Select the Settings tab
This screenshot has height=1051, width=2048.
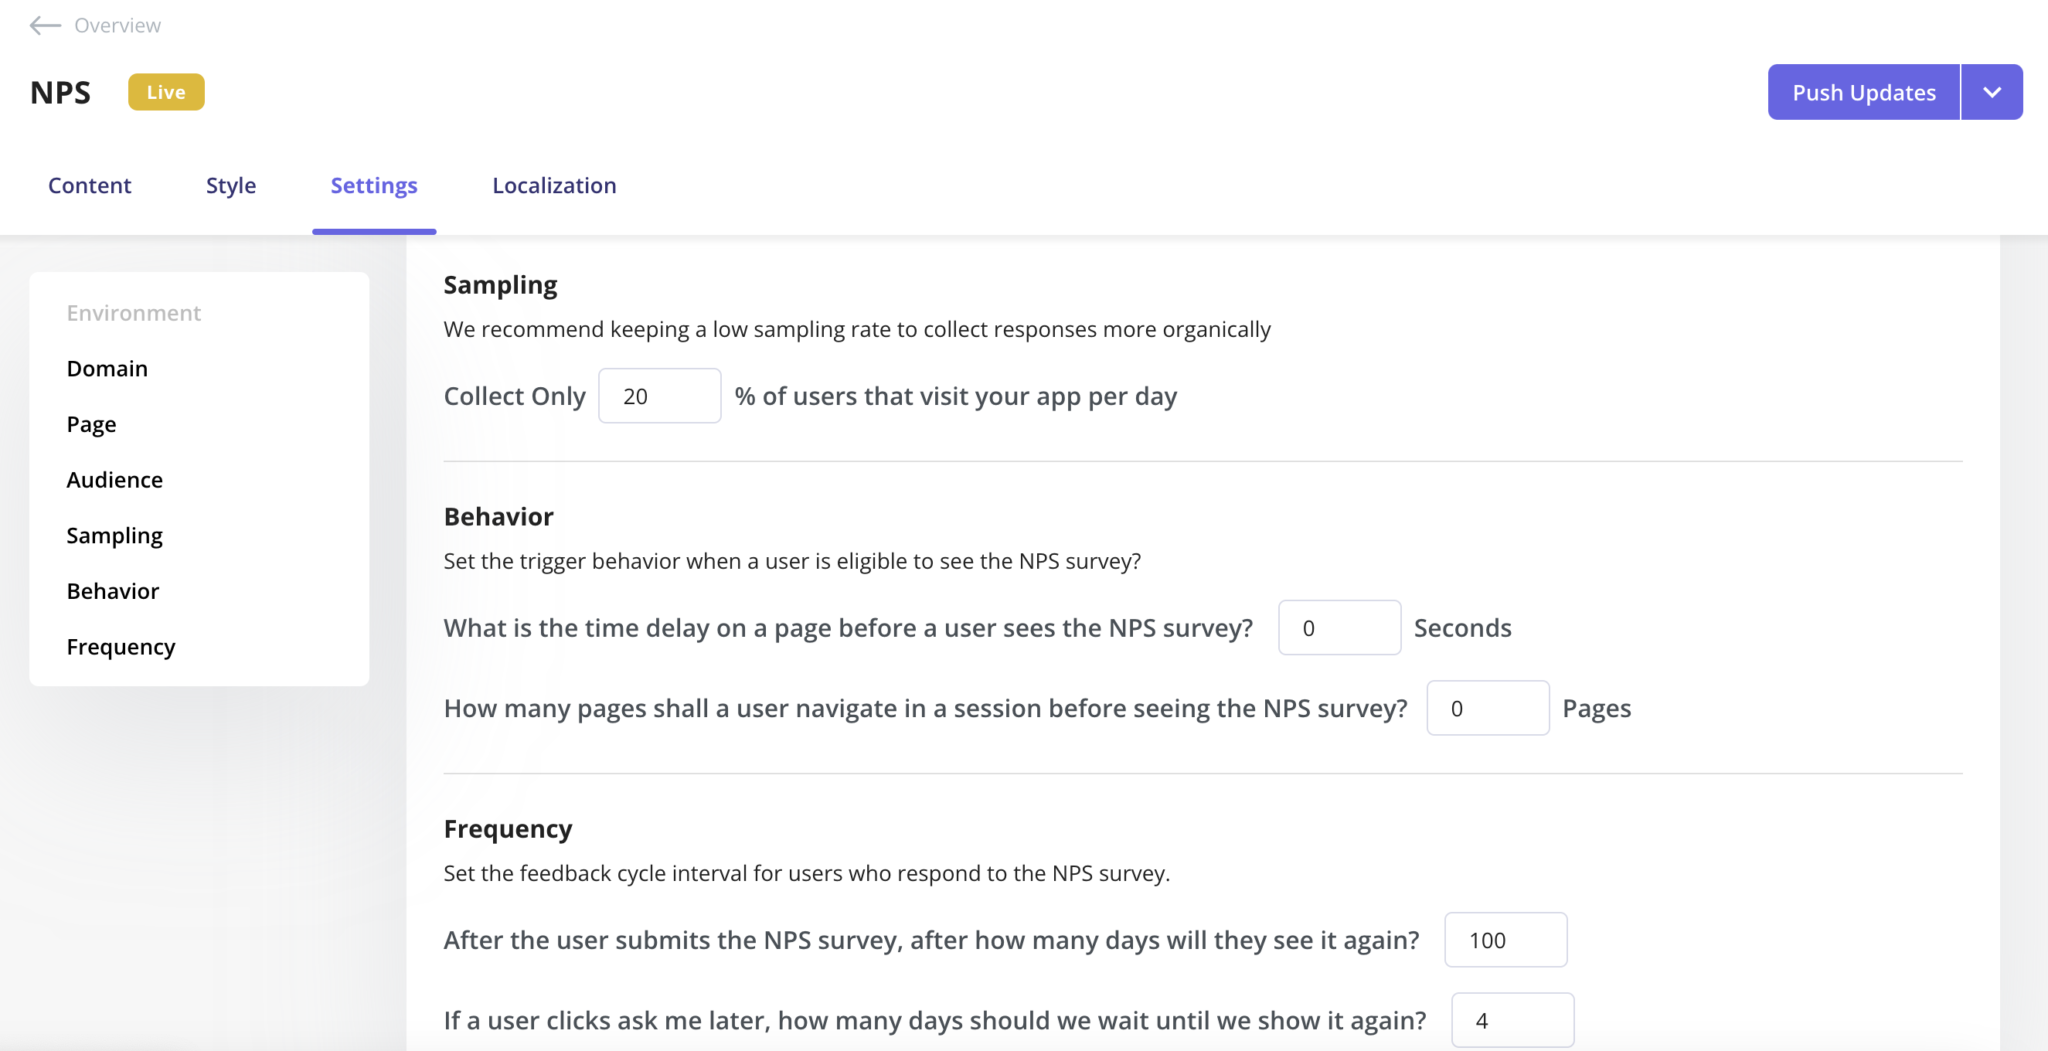(373, 185)
